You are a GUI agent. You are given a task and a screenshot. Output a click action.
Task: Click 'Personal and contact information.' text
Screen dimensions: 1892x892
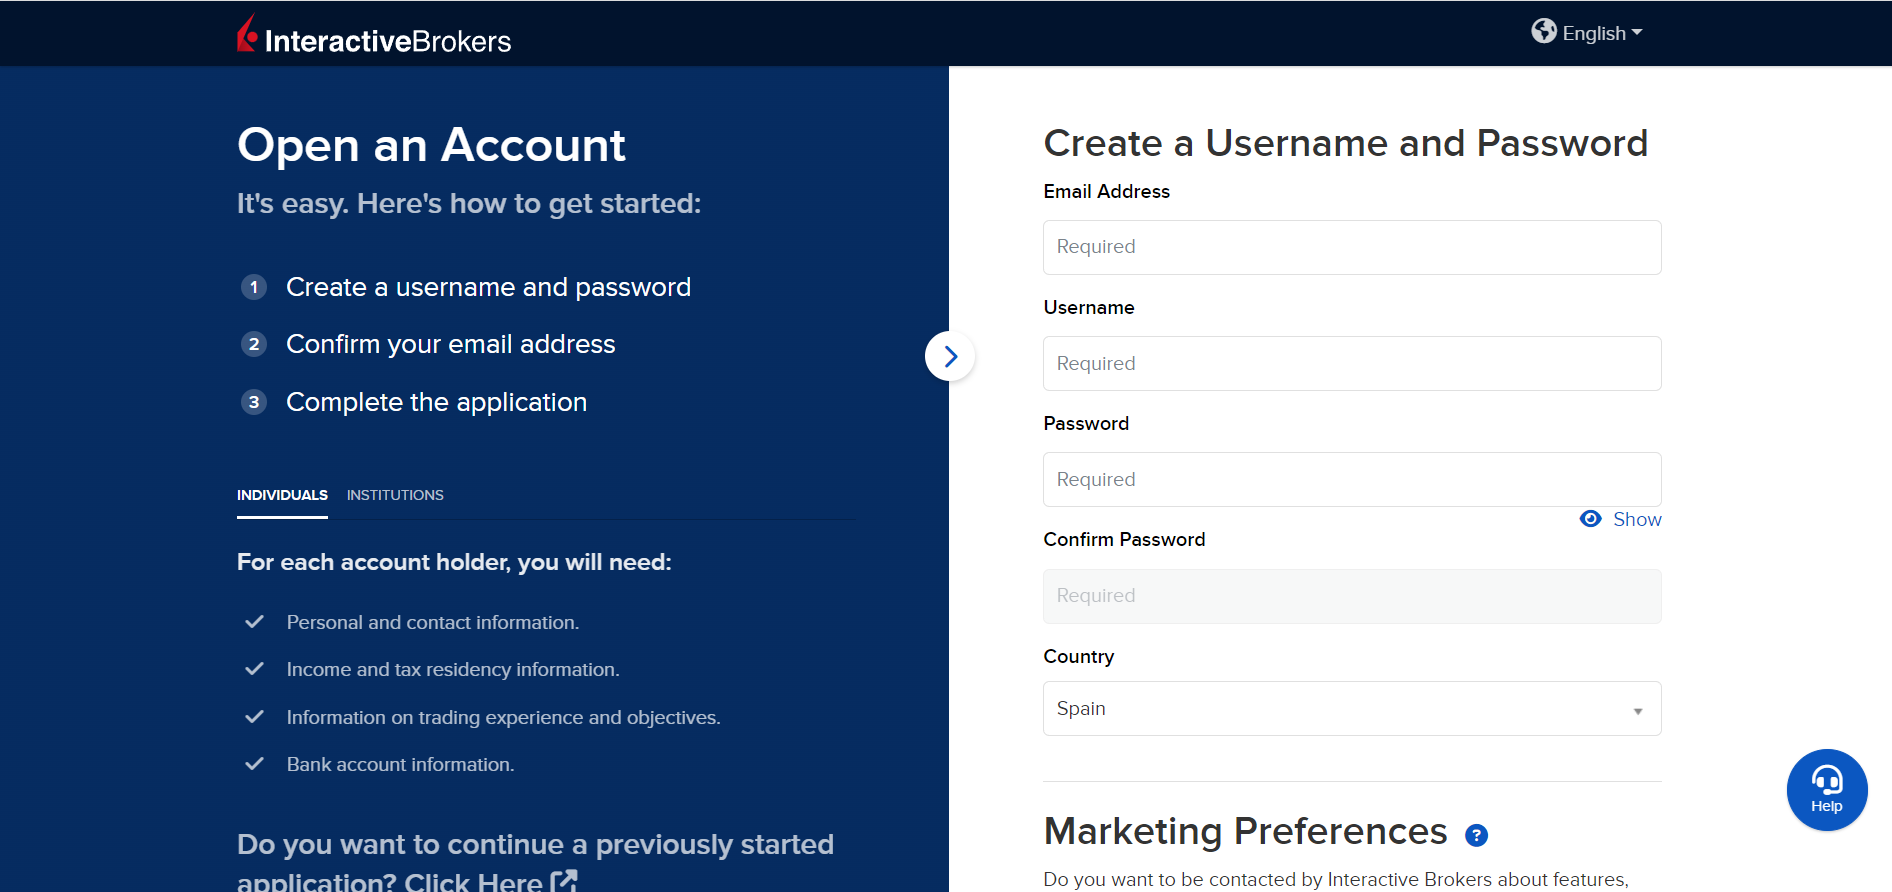433,622
